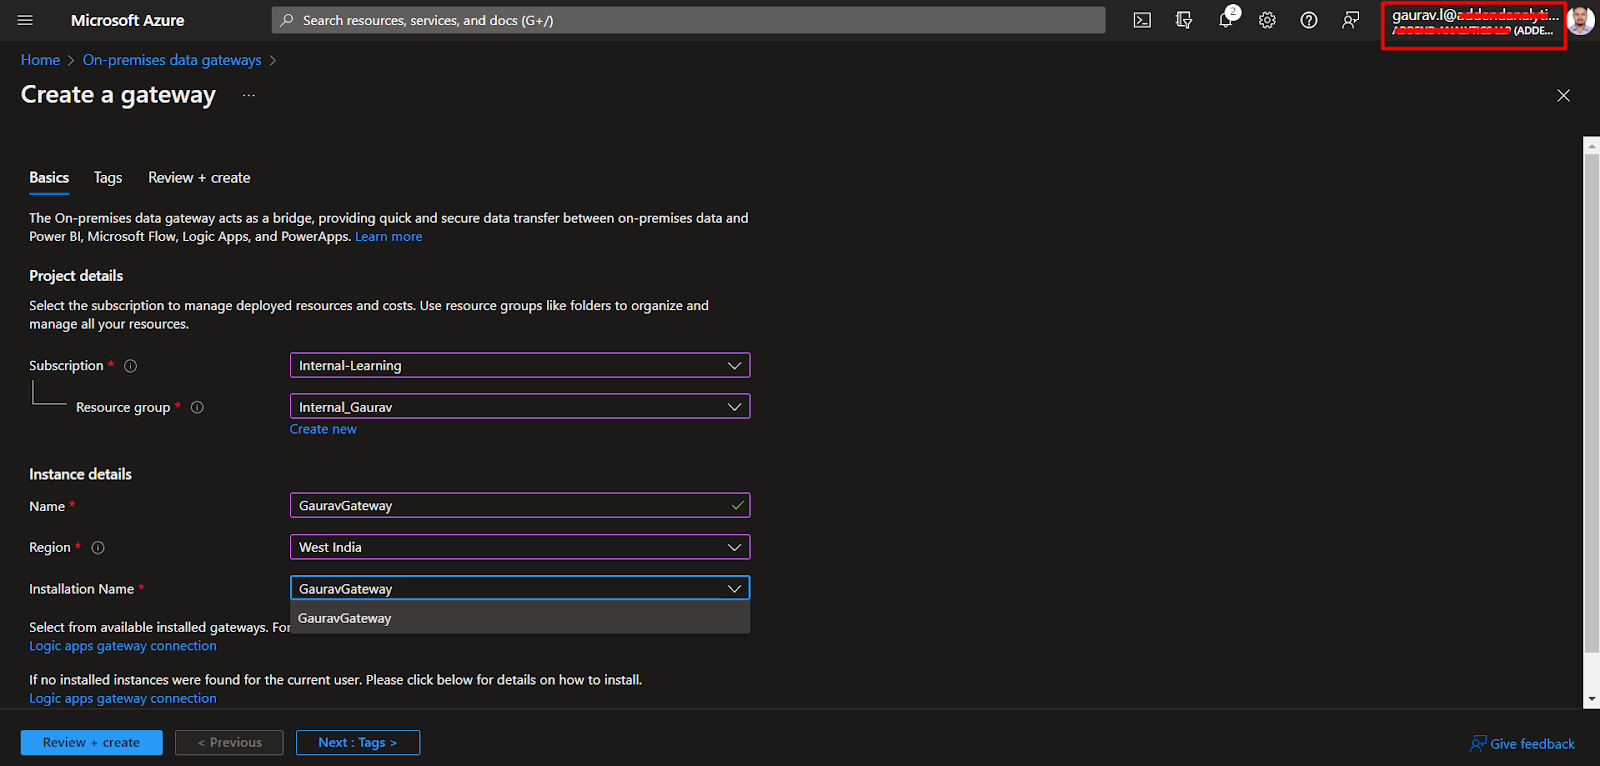The image size is (1600, 766).
Task: Open the Directories and subscriptions filter
Action: coord(1184,20)
